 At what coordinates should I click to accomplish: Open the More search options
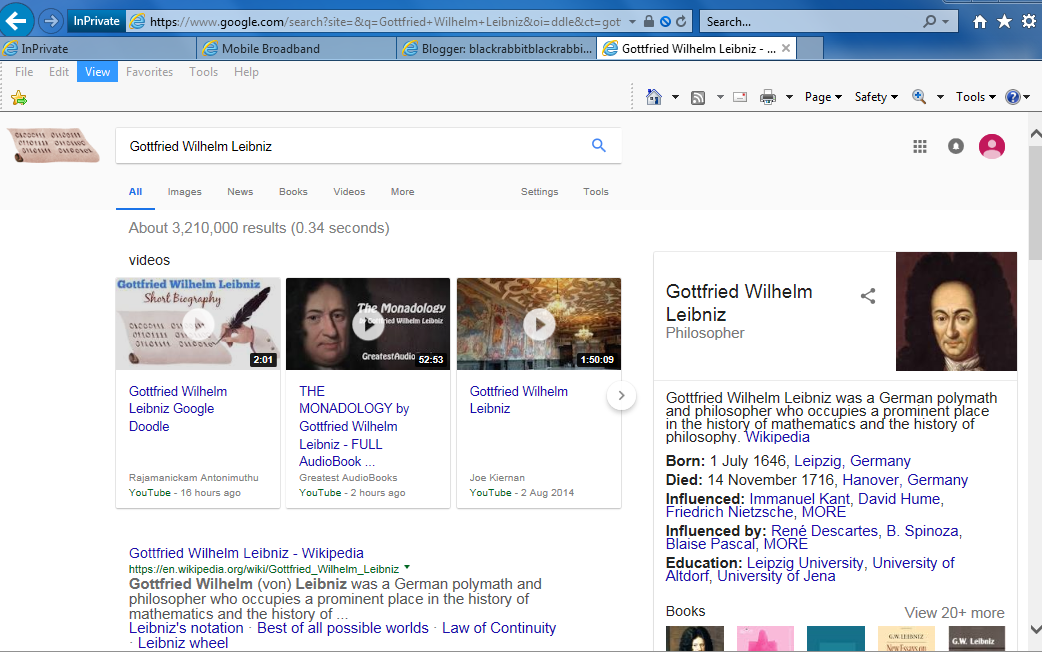(402, 191)
